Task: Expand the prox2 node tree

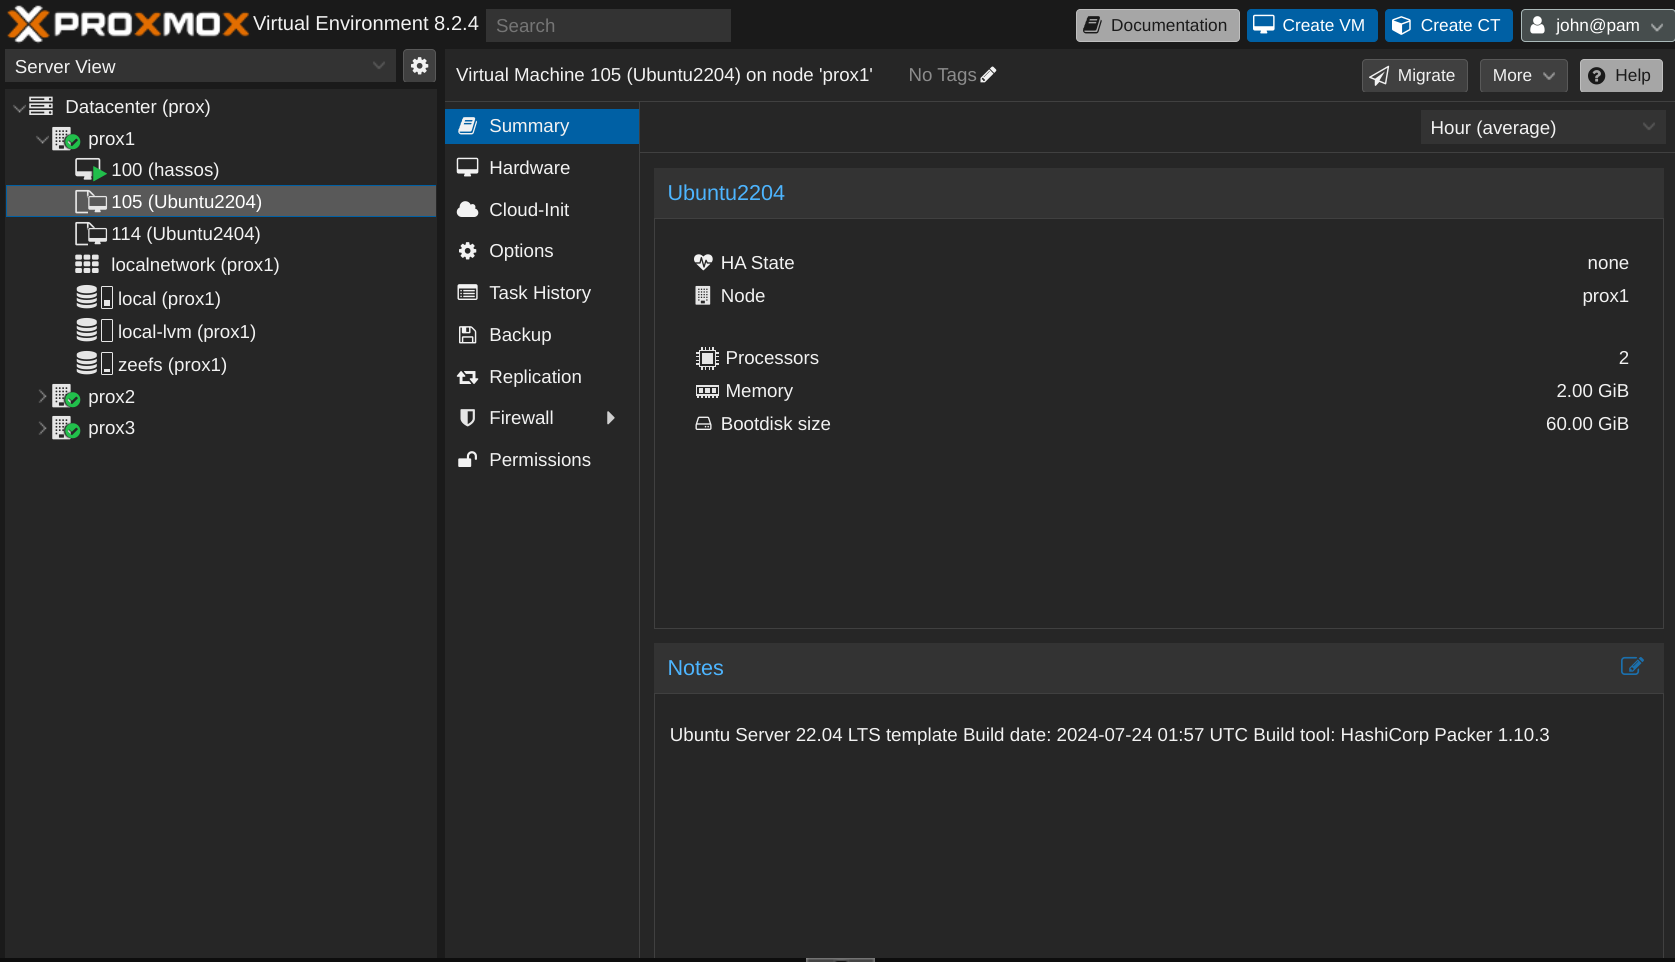Action: tap(42, 397)
